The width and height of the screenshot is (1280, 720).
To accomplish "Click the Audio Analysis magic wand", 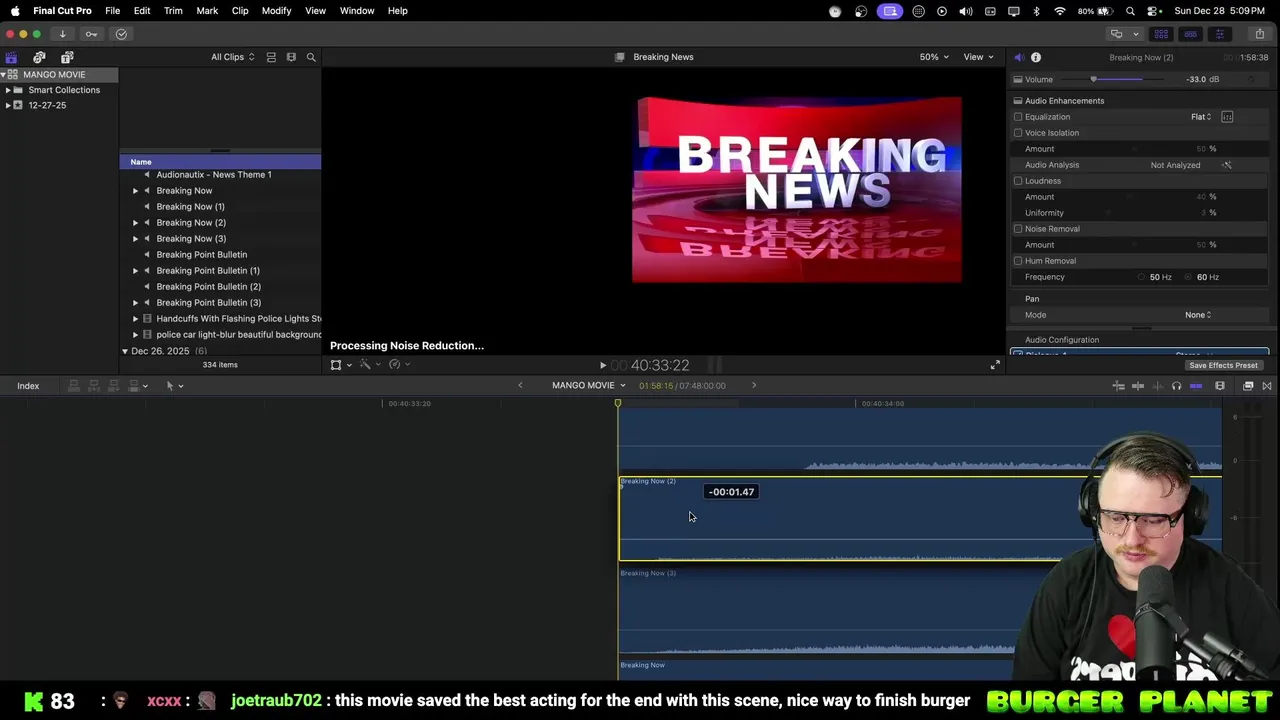I will click(x=1227, y=165).
